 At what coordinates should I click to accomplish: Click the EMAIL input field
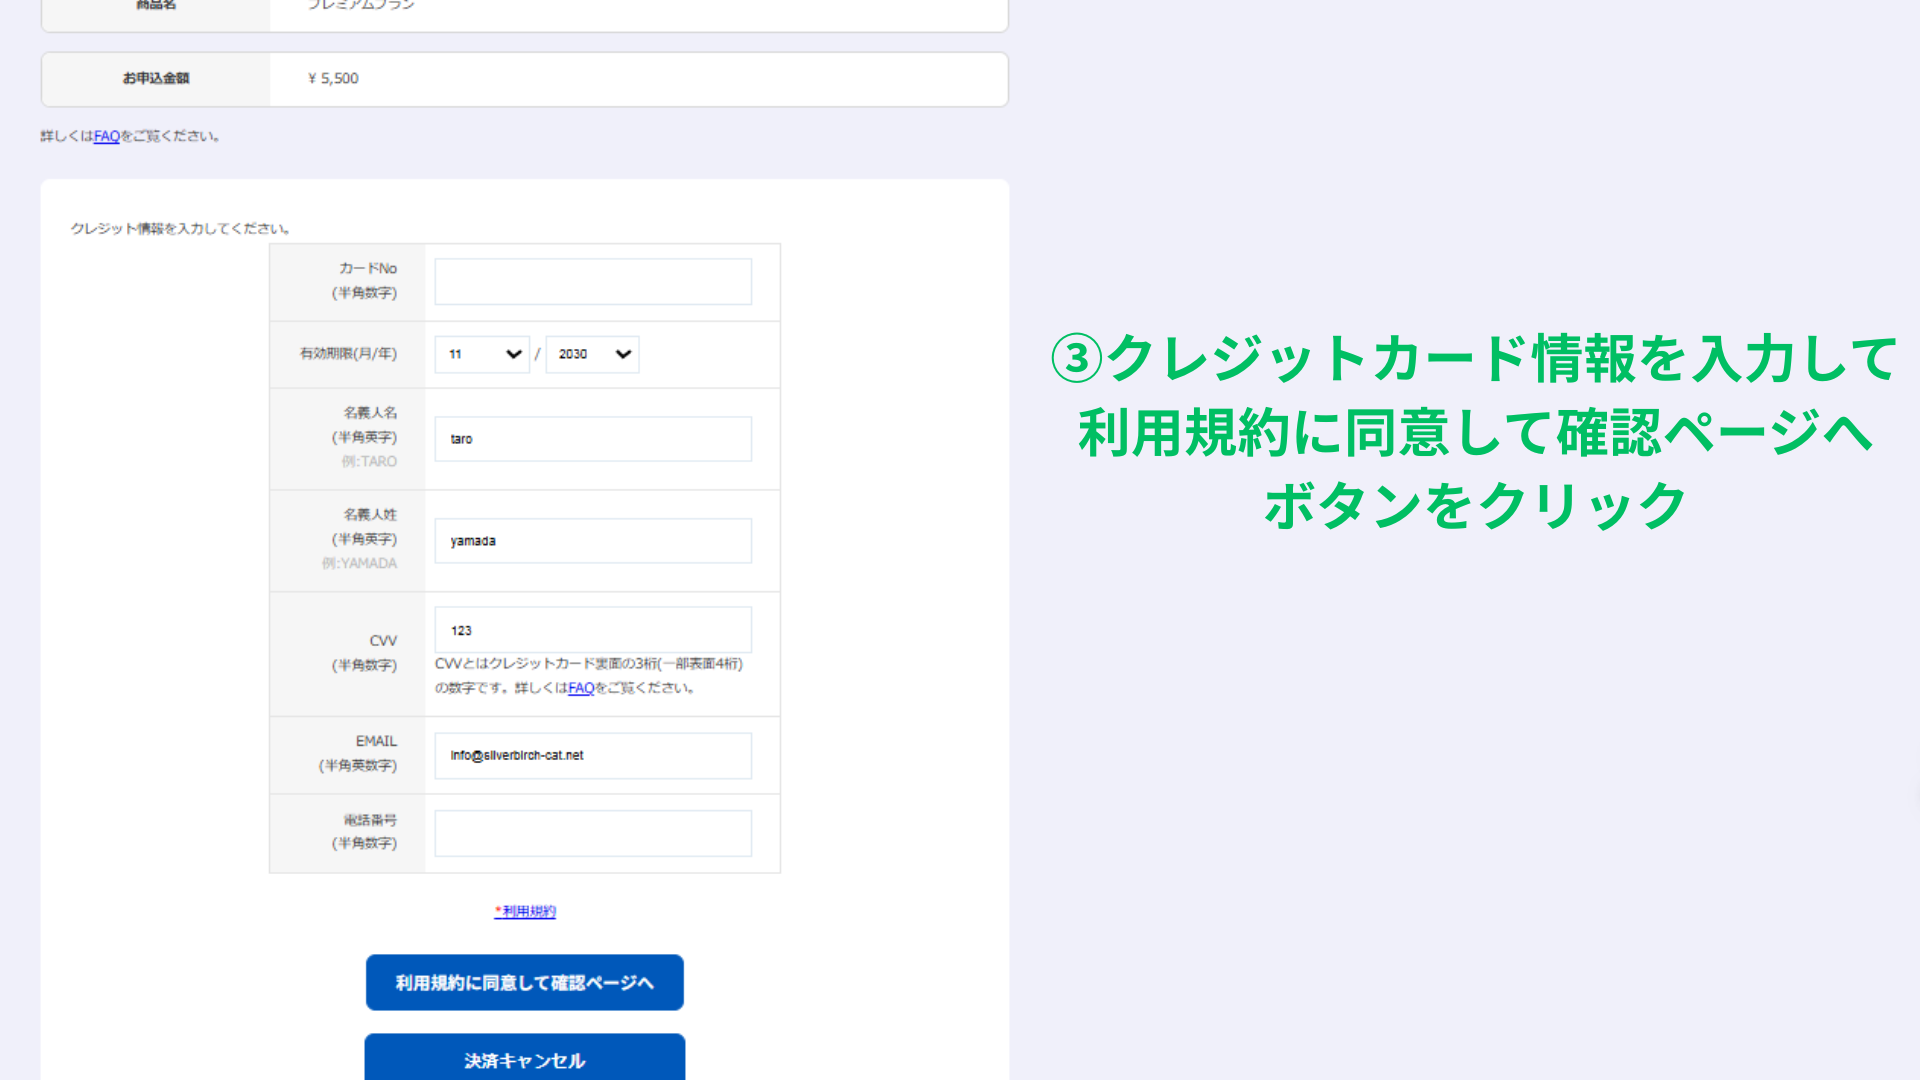(592, 756)
